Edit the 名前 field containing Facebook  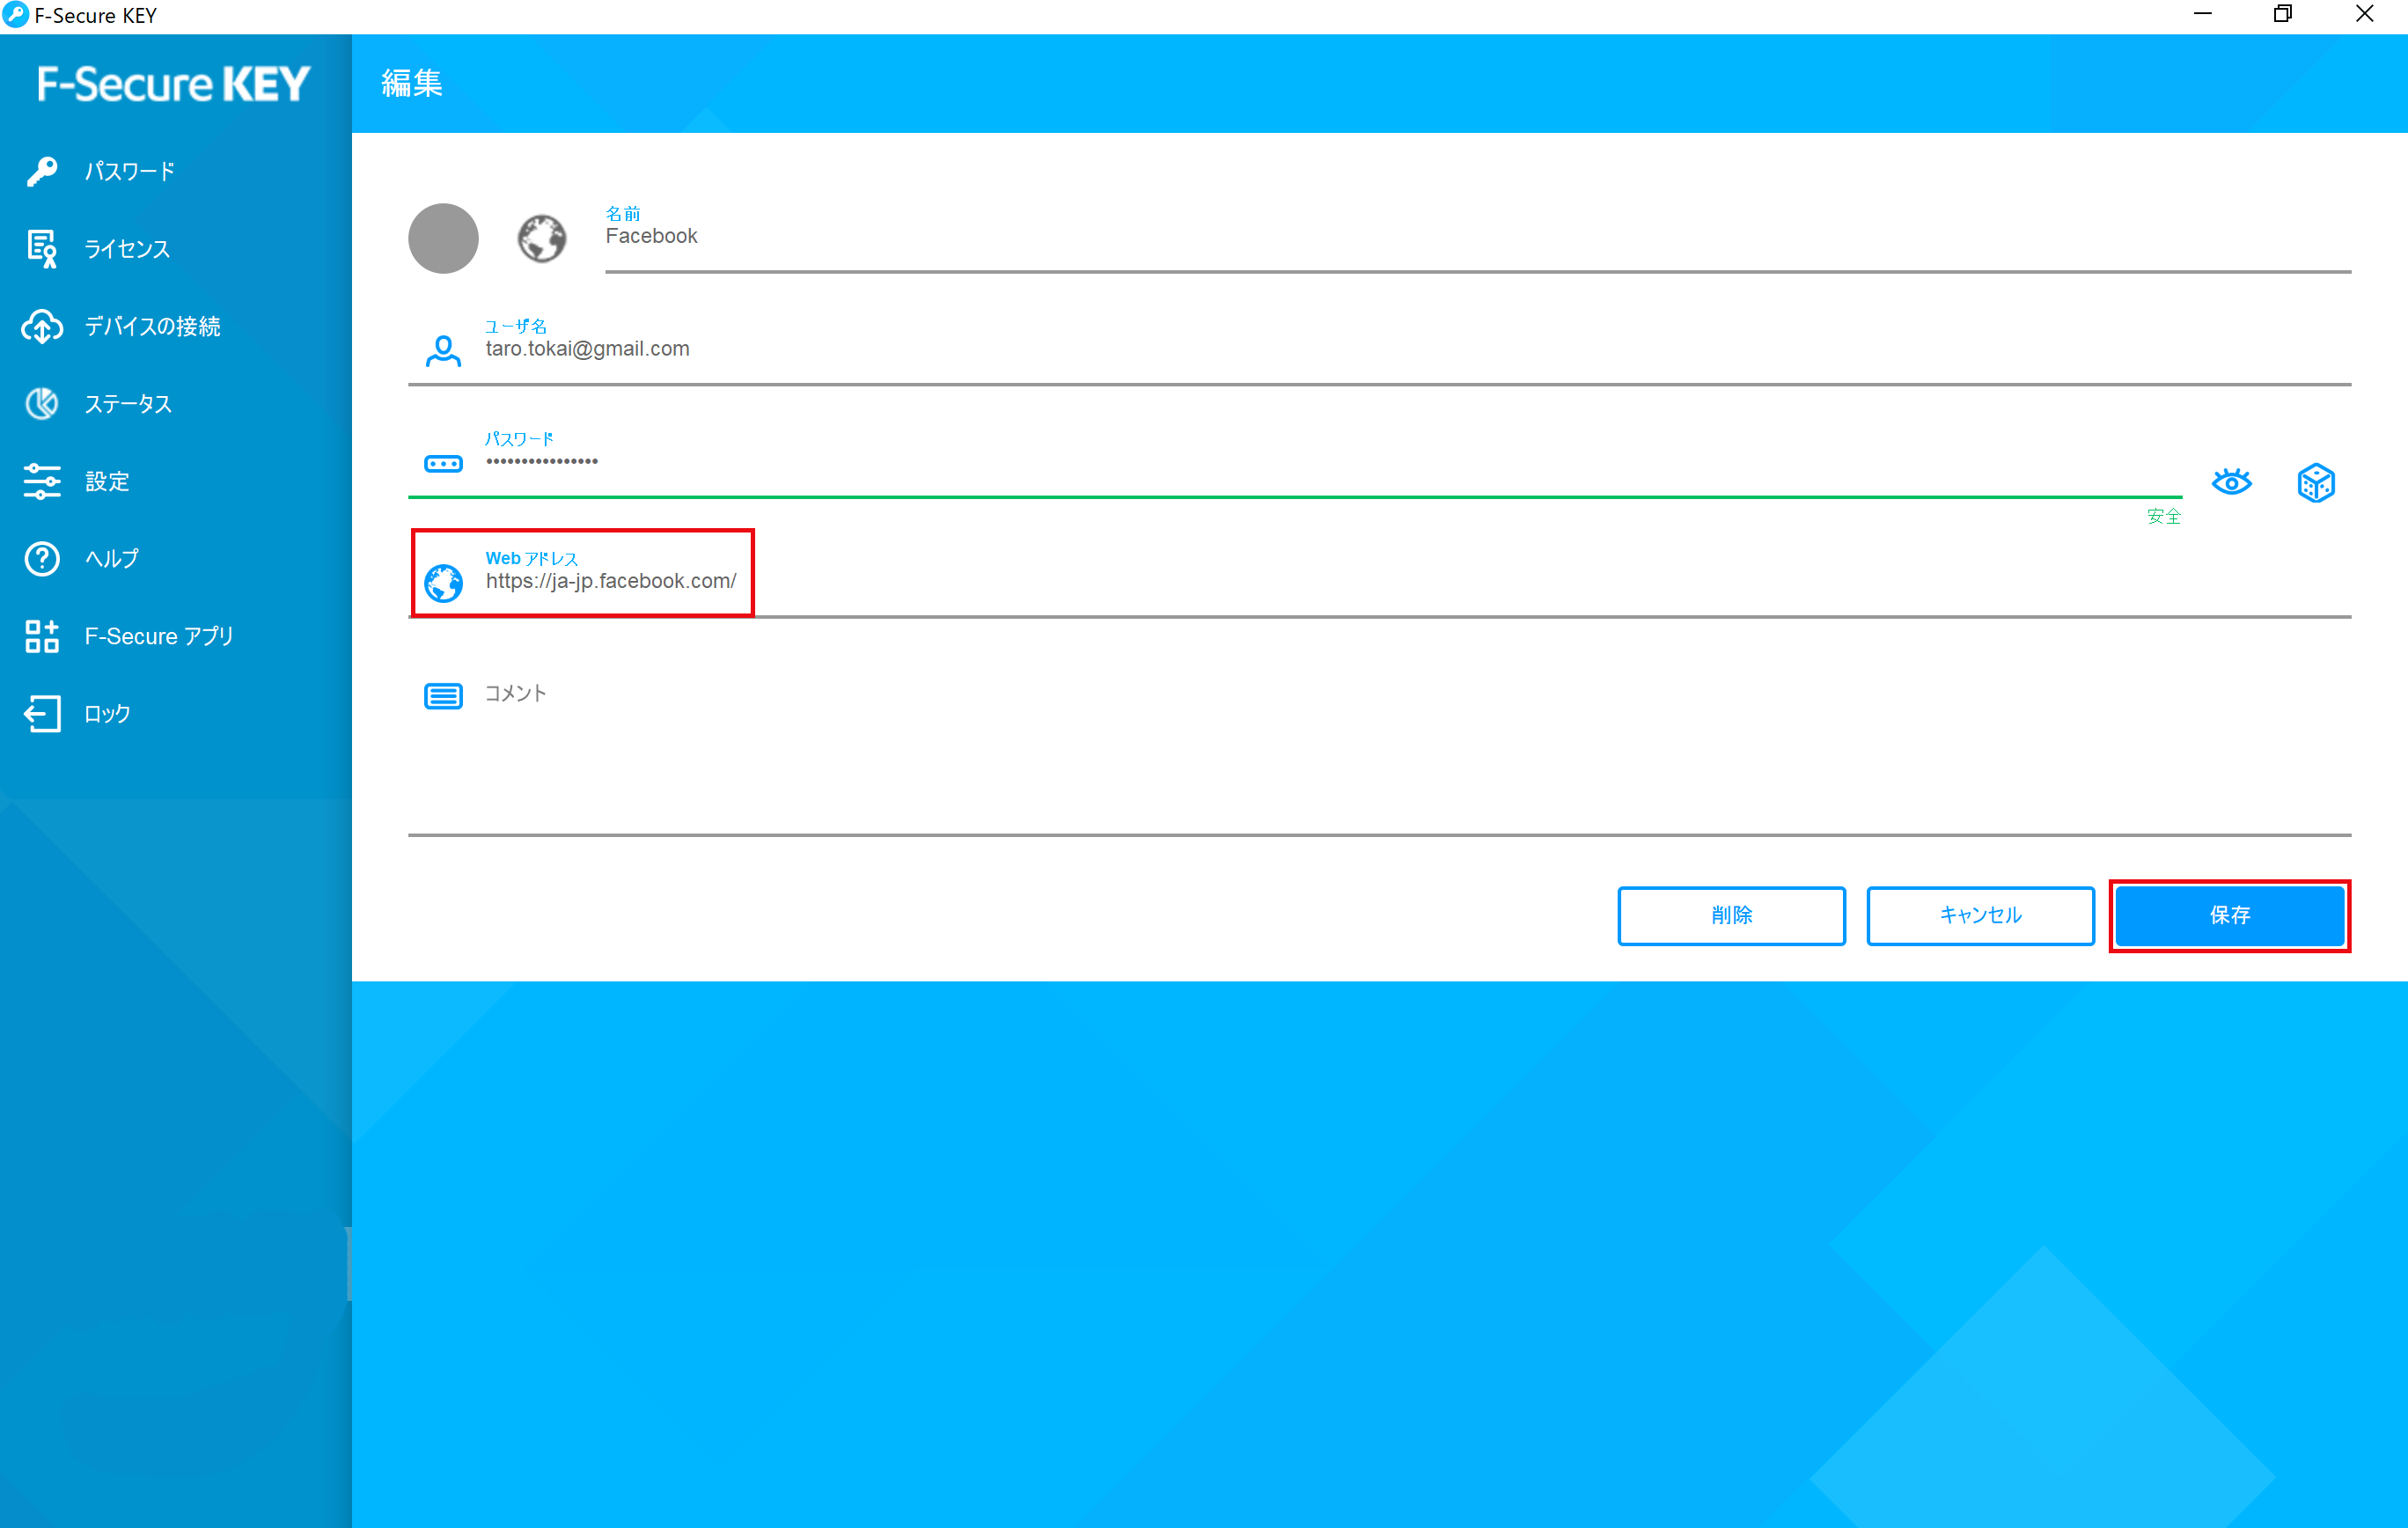[1478, 238]
